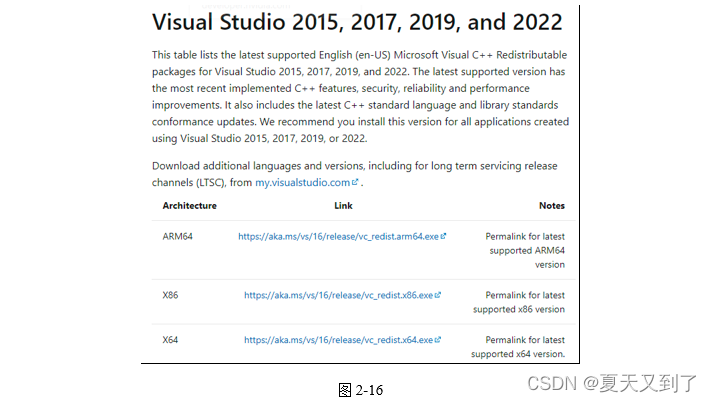Select the X64 architecture cell
The image size is (711, 402).
coord(170,340)
